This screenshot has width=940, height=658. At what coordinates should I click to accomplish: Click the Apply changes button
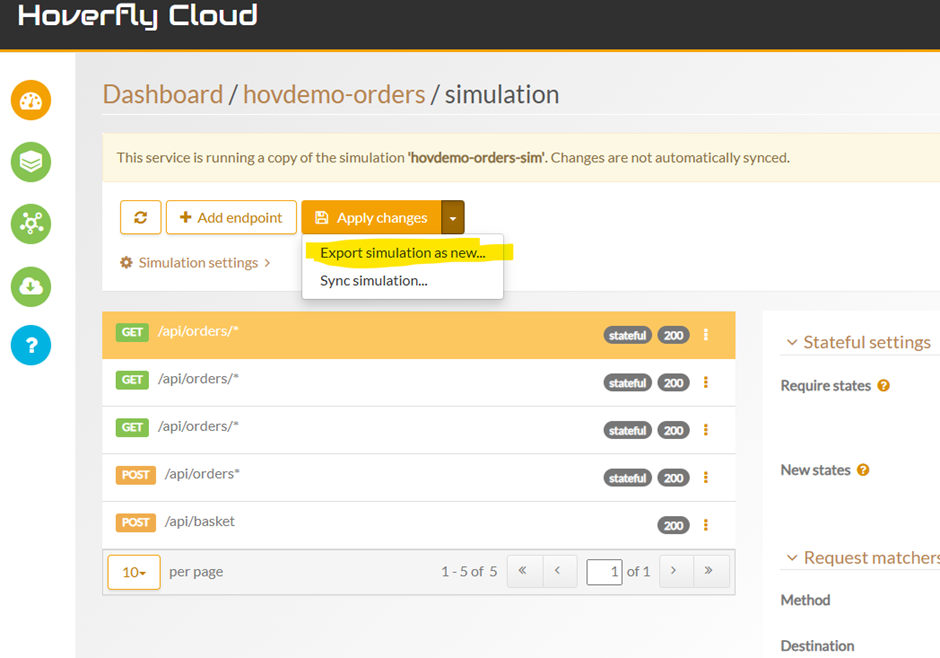coord(371,218)
